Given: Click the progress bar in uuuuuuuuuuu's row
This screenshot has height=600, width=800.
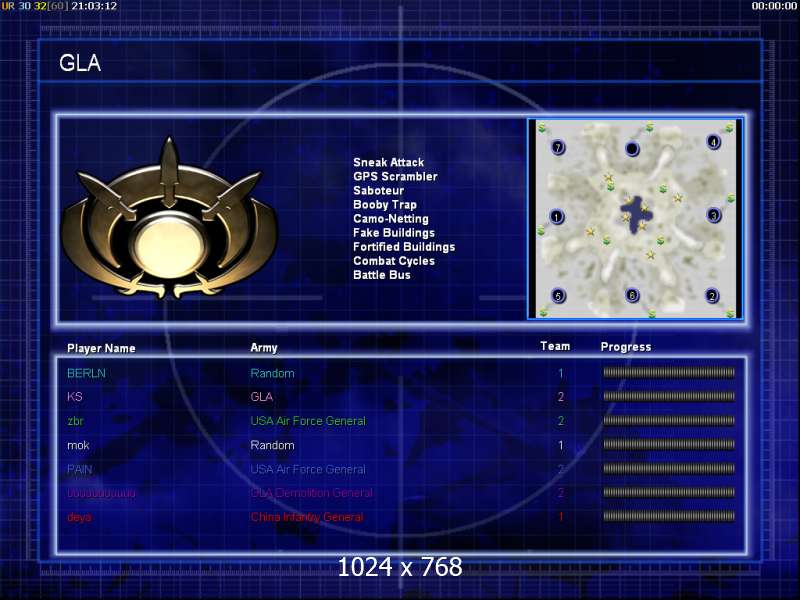Looking at the screenshot, I should 669,492.
